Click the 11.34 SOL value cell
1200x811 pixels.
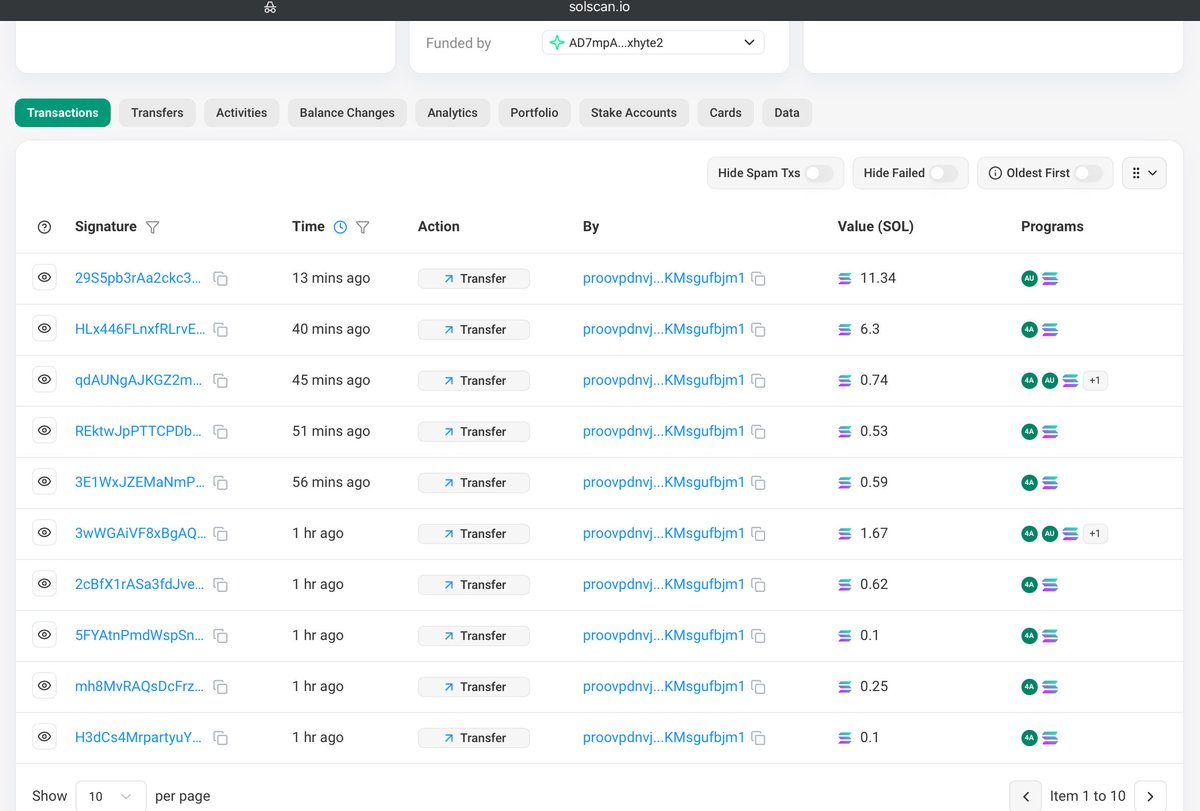867,278
